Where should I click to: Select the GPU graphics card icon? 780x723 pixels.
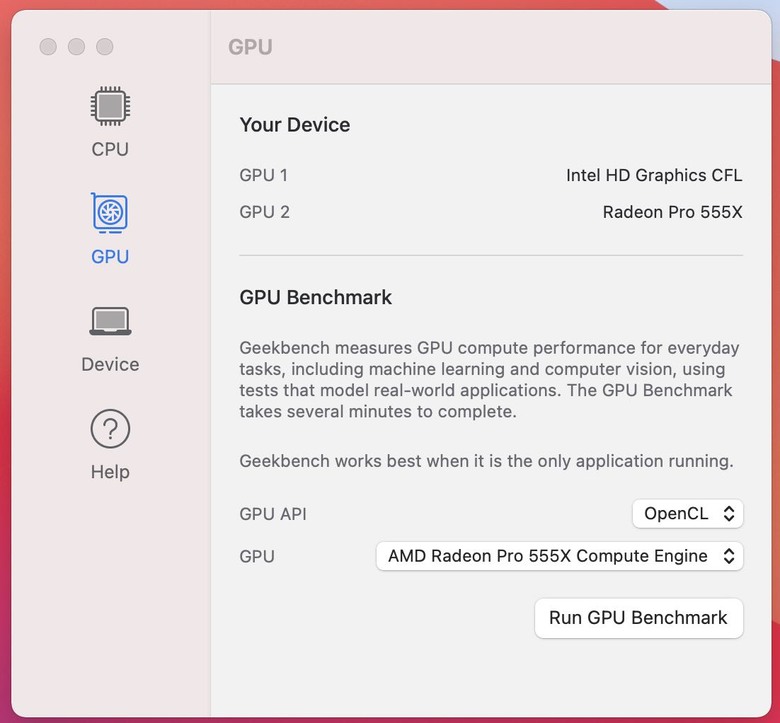point(110,212)
